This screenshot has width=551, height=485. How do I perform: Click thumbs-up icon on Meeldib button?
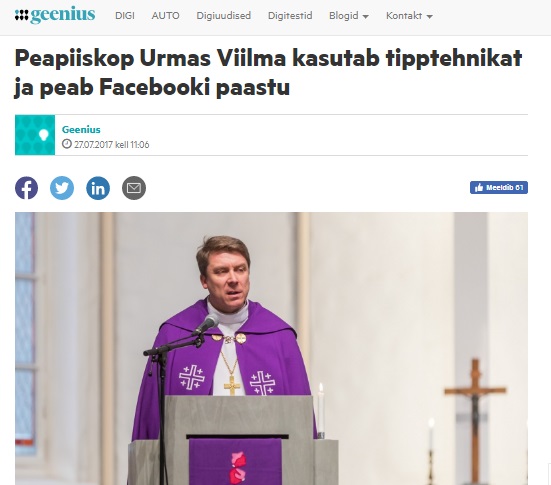click(x=479, y=188)
